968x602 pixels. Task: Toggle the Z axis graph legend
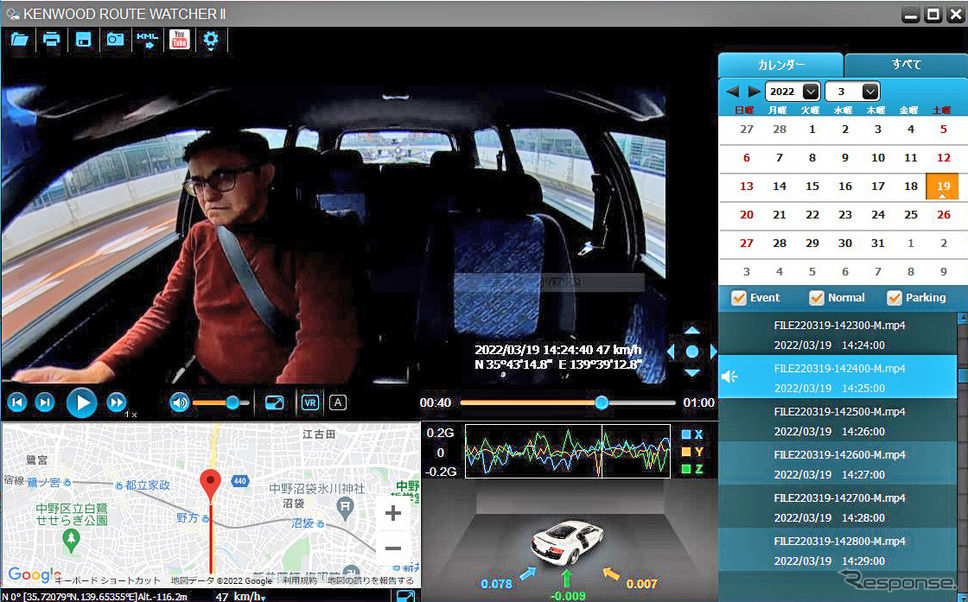692,469
